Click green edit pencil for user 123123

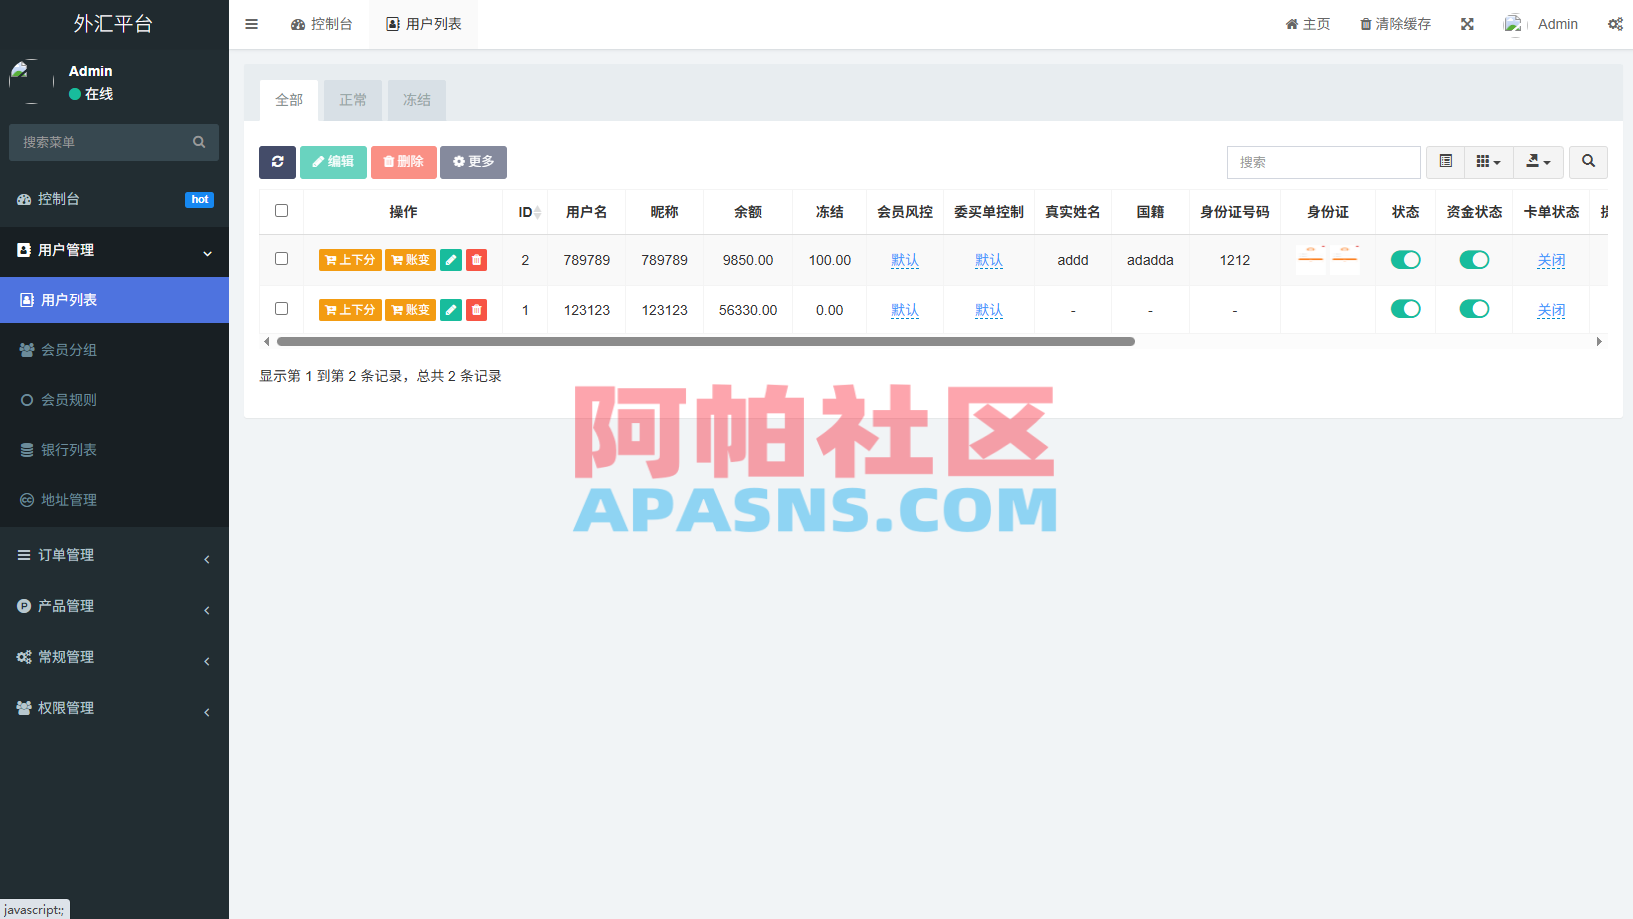click(451, 310)
